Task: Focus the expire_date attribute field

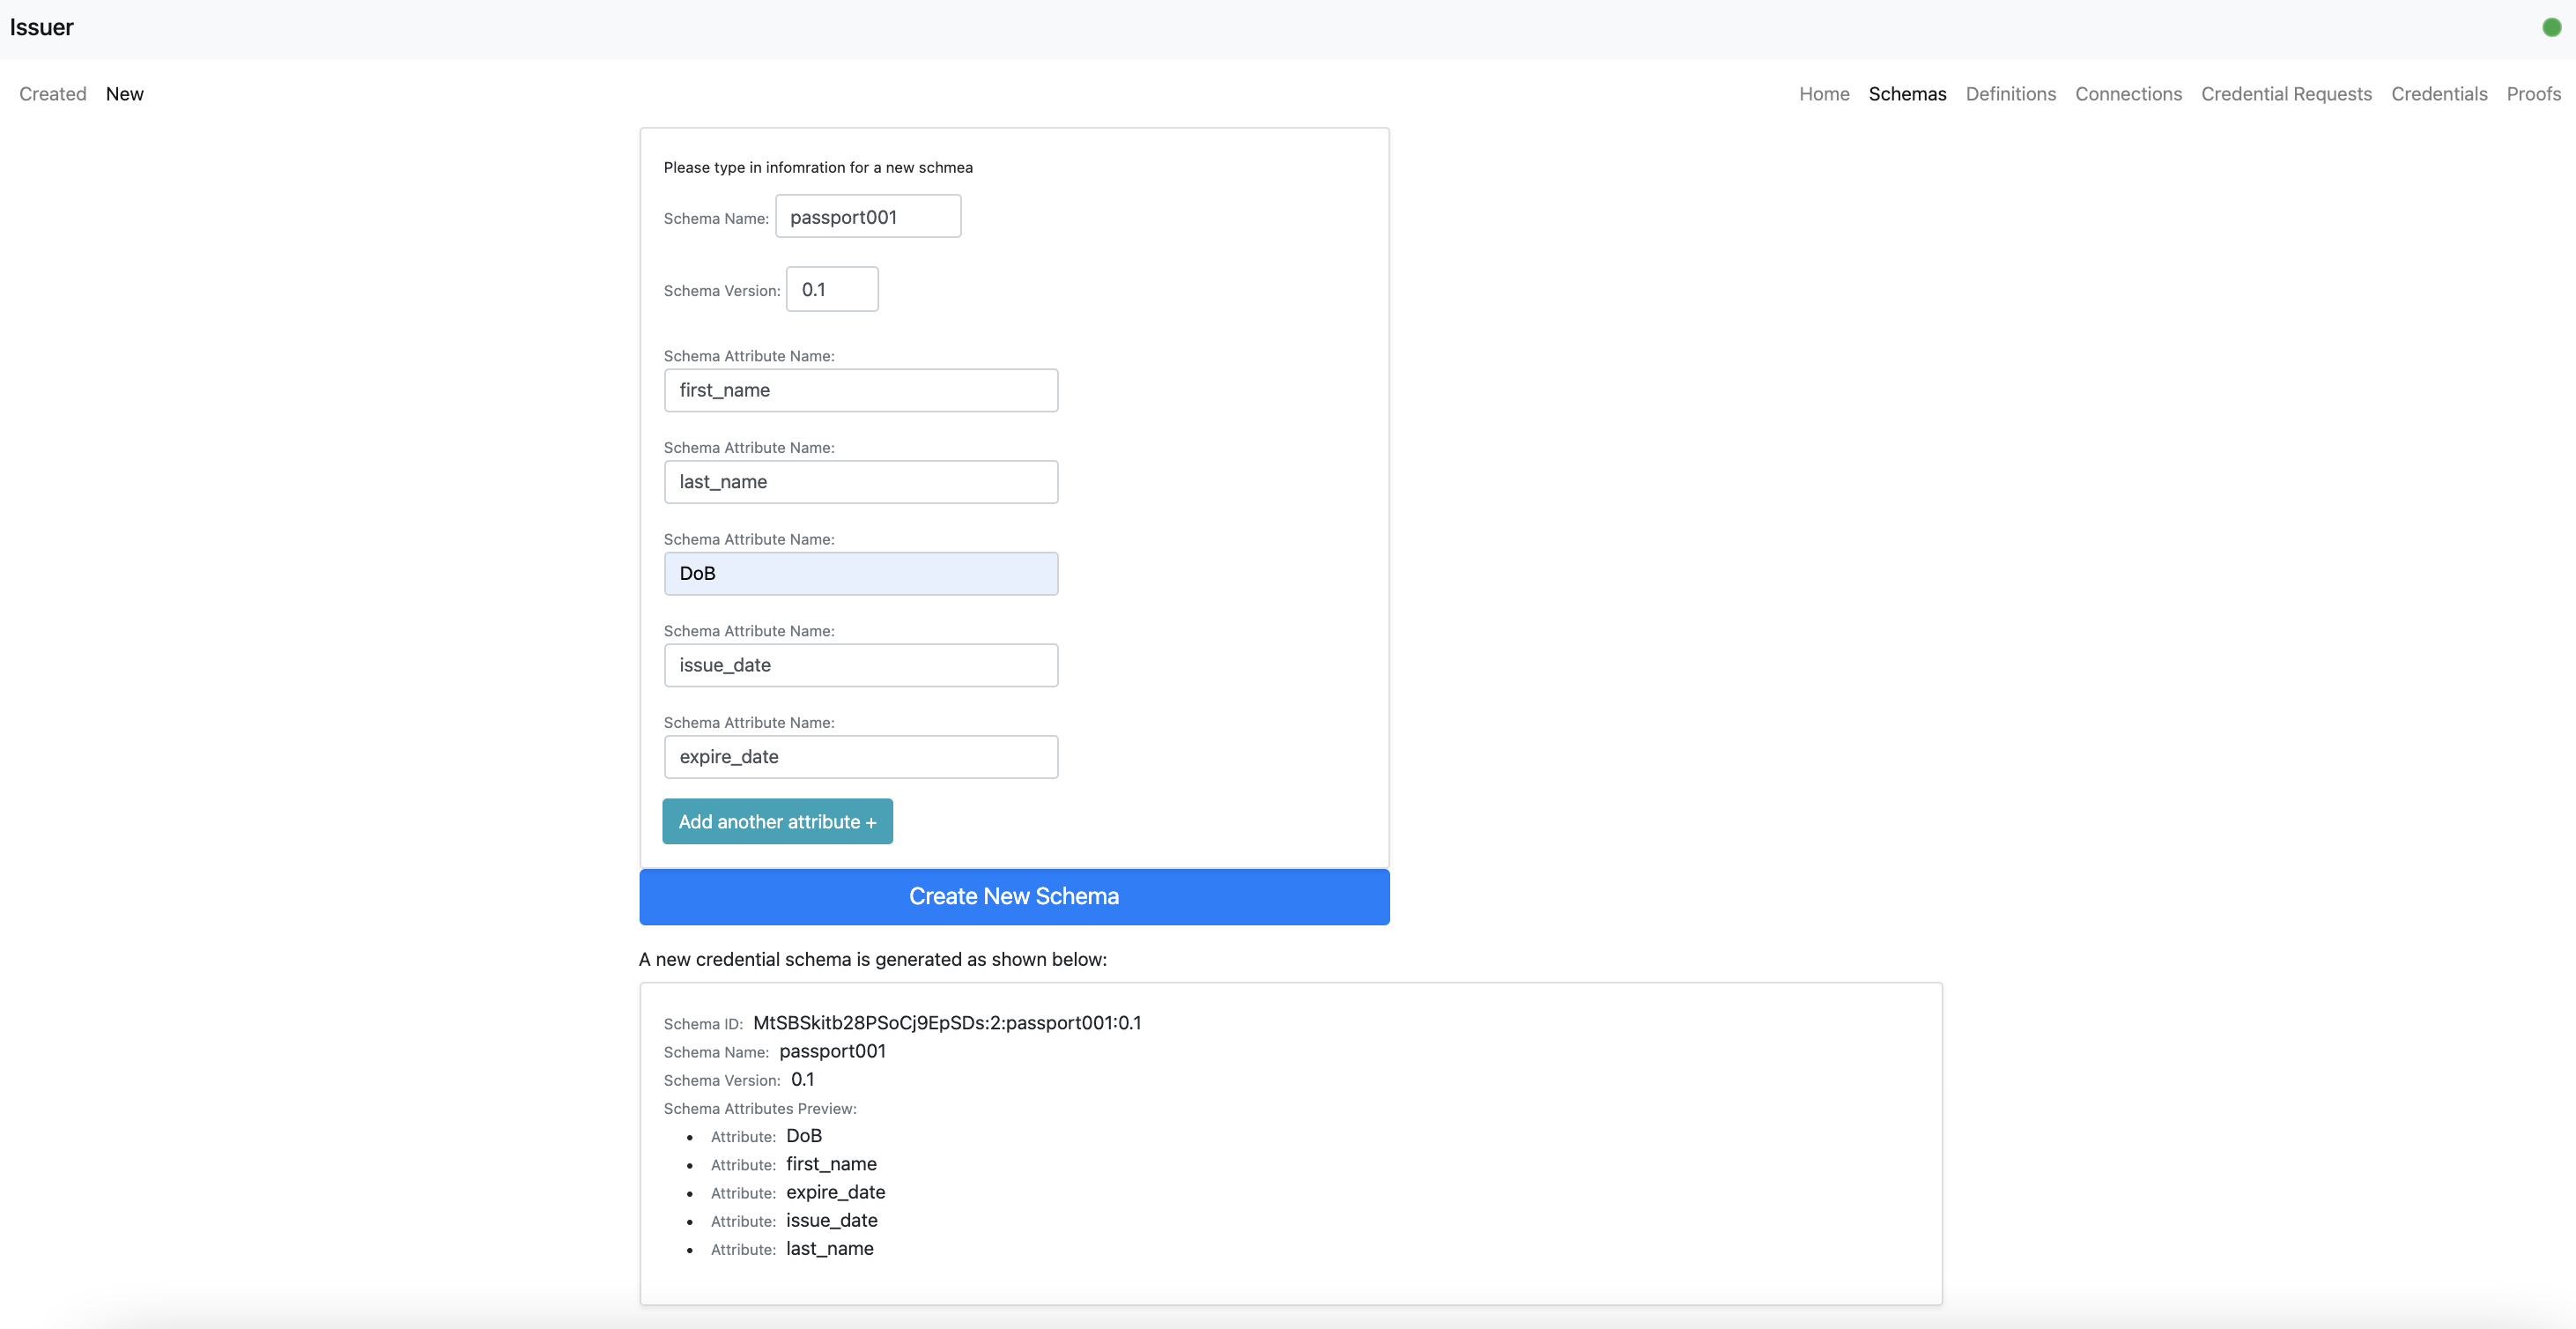Action: [x=860, y=757]
